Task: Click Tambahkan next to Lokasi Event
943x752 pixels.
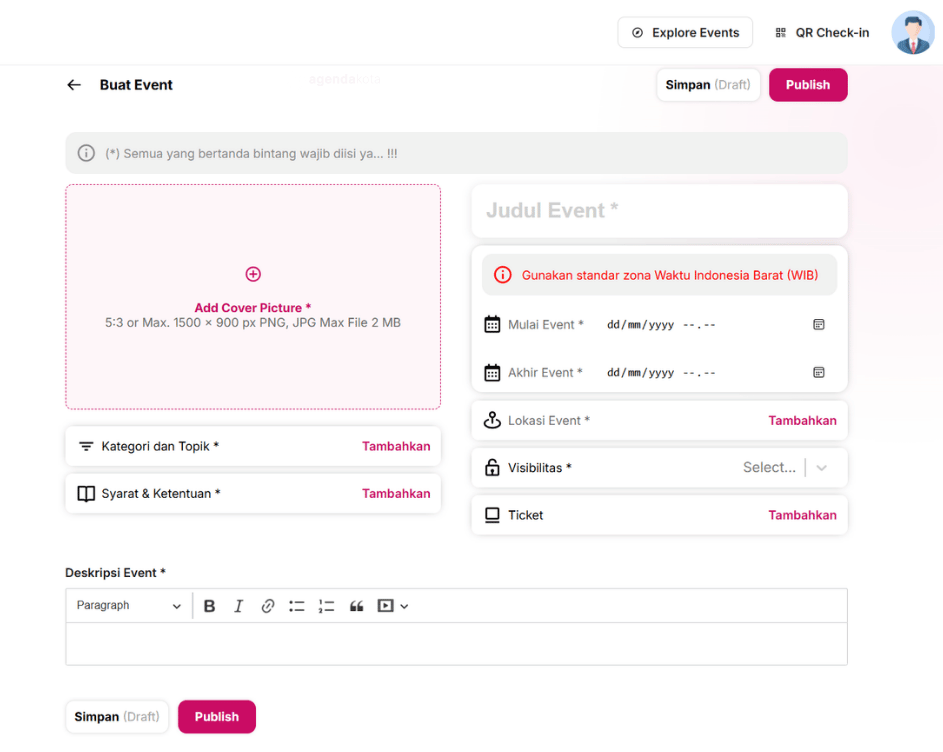Action: point(802,421)
